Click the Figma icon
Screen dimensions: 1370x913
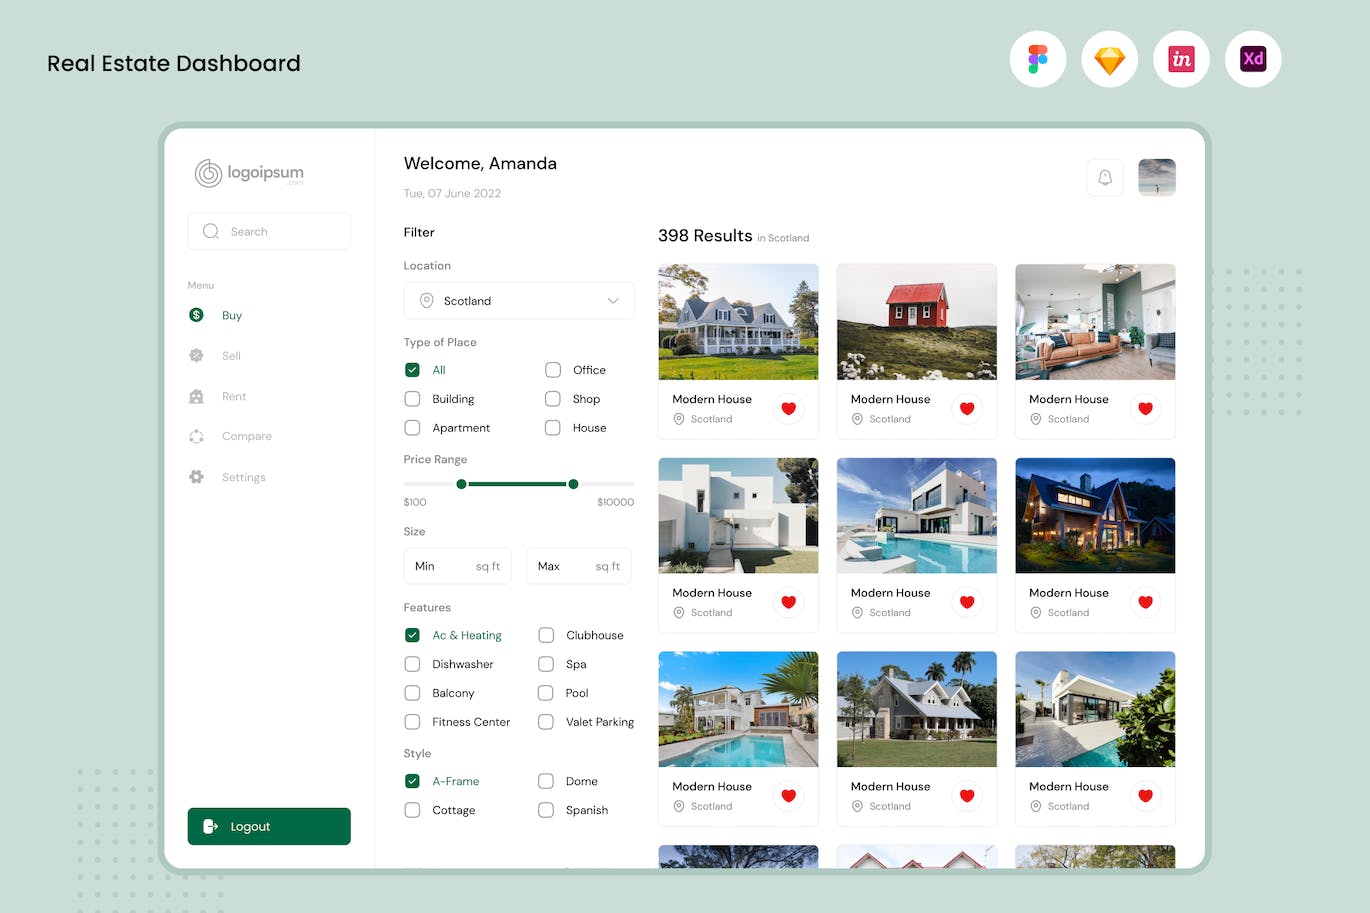[1037, 59]
